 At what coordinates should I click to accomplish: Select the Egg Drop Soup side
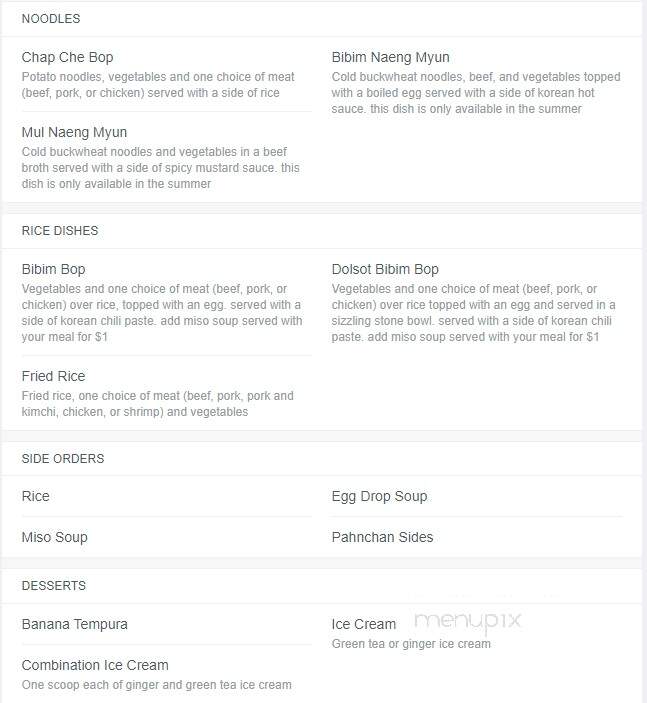pos(379,496)
